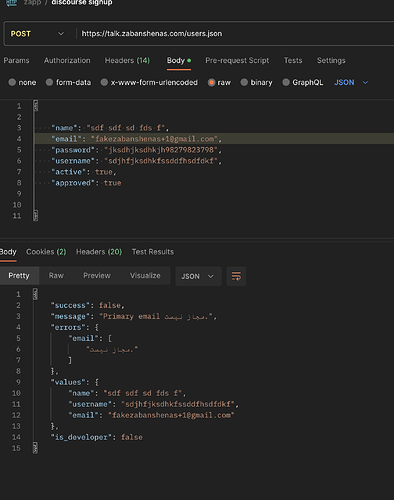Image resolution: width=394 pixels, height=500 pixels.
Task: Open the POST method dropdown
Action: 37,34
